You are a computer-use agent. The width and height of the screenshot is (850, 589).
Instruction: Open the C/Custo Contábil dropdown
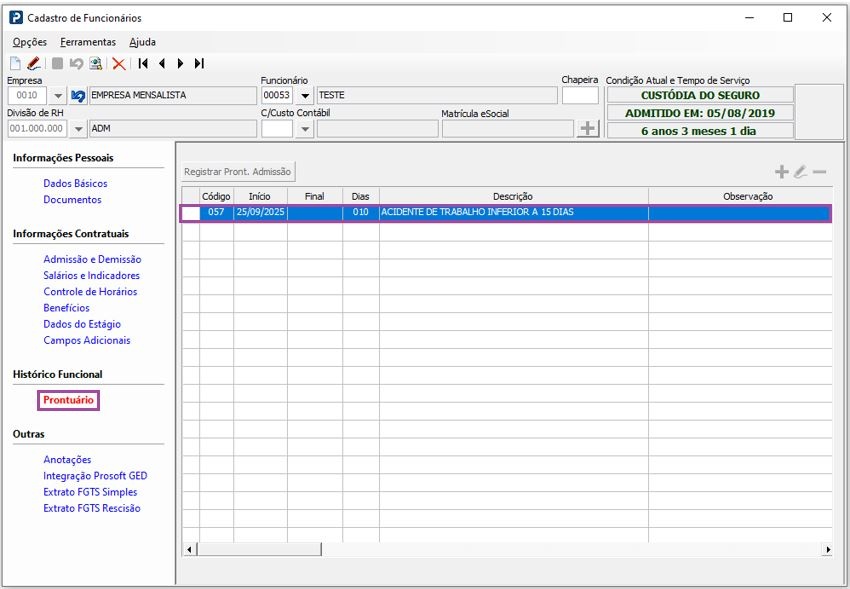coord(305,129)
